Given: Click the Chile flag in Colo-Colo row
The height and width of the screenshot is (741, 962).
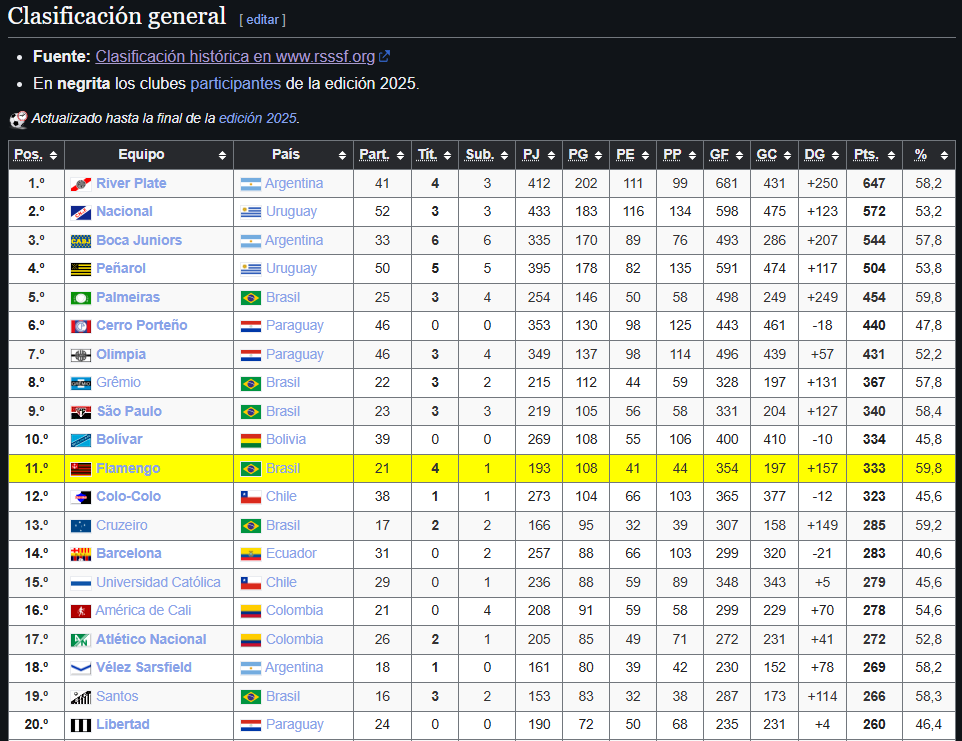Looking at the screenshot, I should [250, 497].
